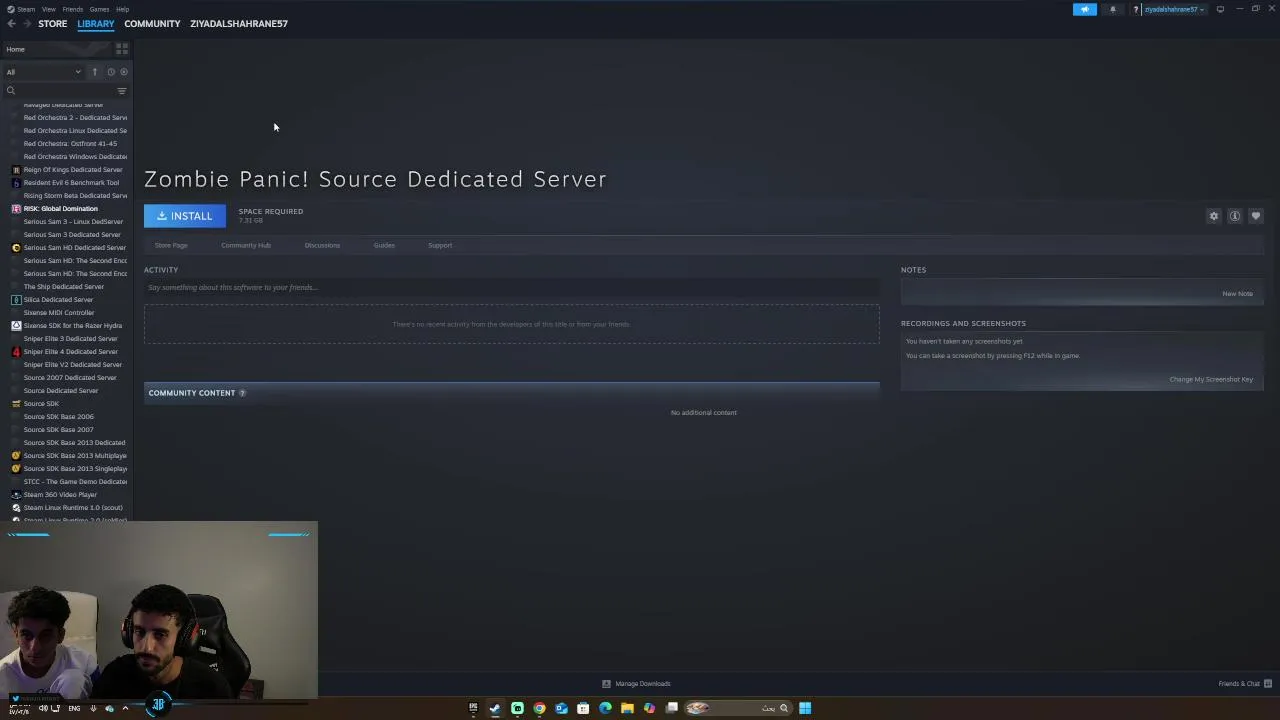
Task: Select Sniper Elite 4 Dedicated Server
Action: pyautogui.click(x=70, y=352)
